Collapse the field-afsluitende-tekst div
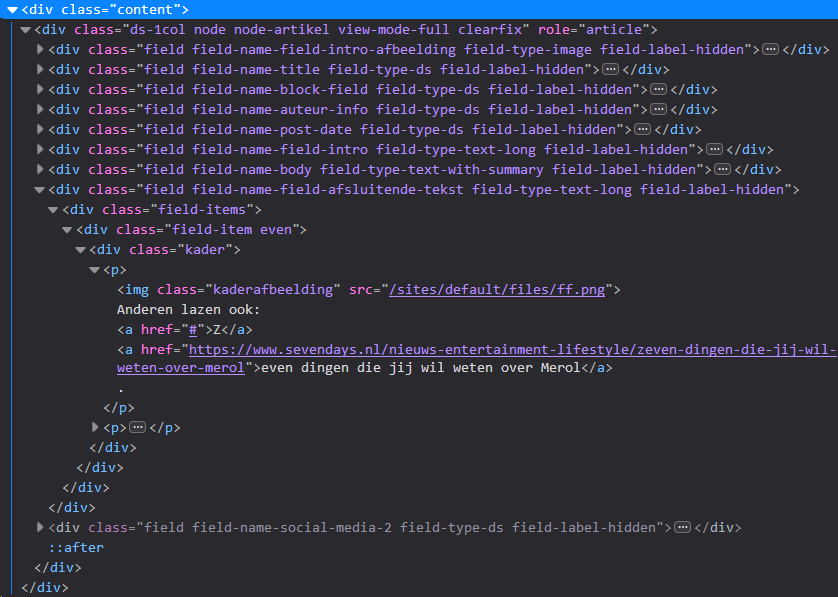The image size is (838, 597). point(40,190)
